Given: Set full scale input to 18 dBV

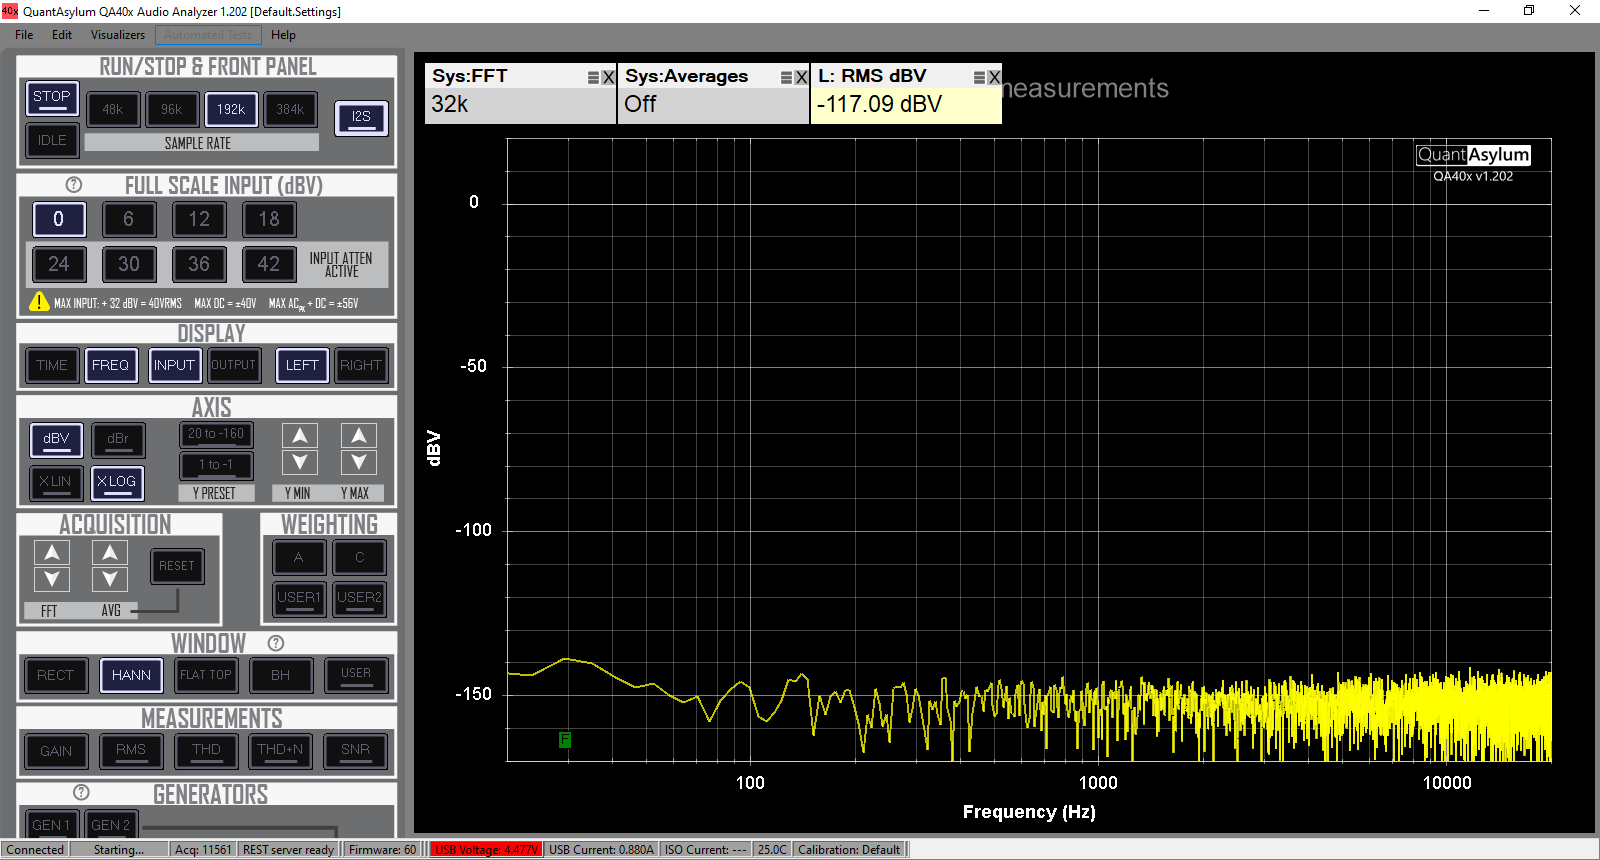Looking at the screenshot, I should point(269,220).
